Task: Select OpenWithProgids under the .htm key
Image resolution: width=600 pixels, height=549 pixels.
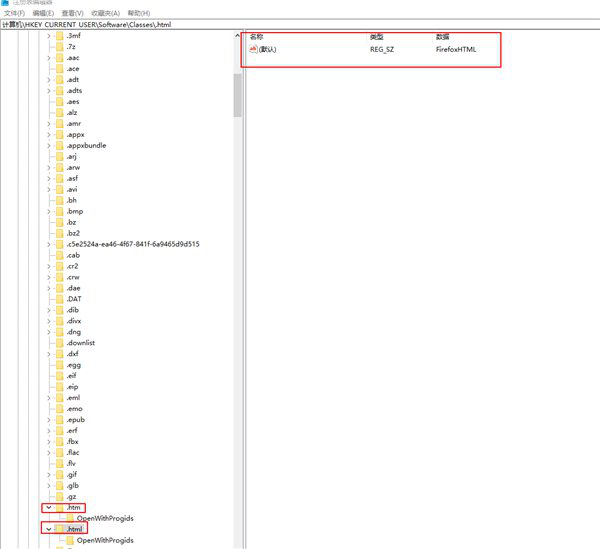Action: tap(105, 518)
